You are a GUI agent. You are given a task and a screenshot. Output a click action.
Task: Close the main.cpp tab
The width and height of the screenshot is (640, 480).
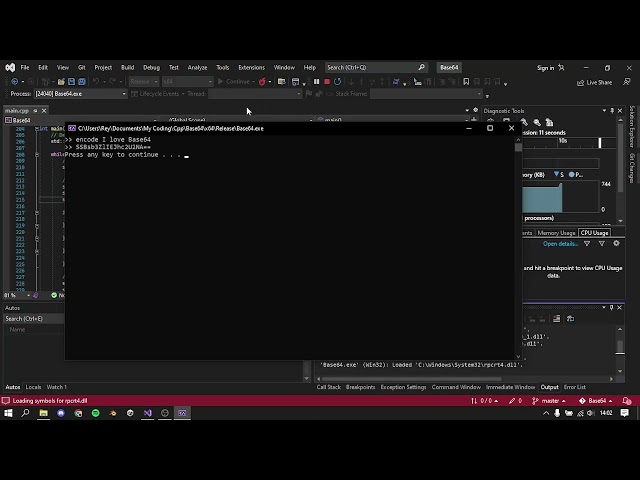(x=44, y=111)
